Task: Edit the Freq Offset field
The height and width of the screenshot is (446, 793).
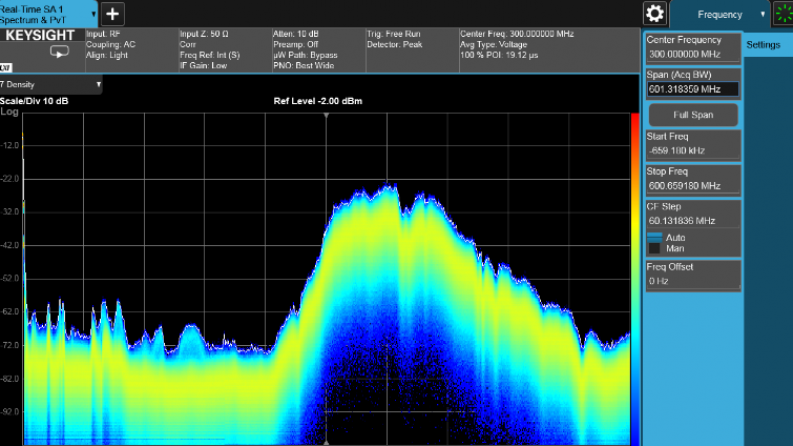Action: (692, 281)
